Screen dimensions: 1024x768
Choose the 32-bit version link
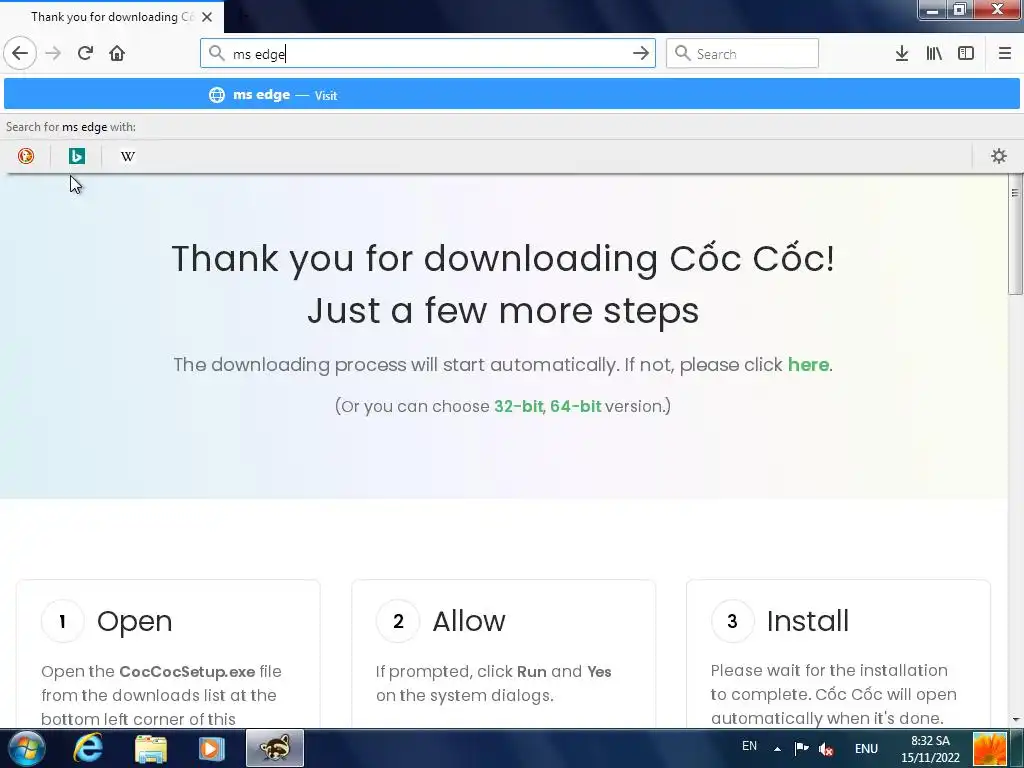click(x=519, y=406)
